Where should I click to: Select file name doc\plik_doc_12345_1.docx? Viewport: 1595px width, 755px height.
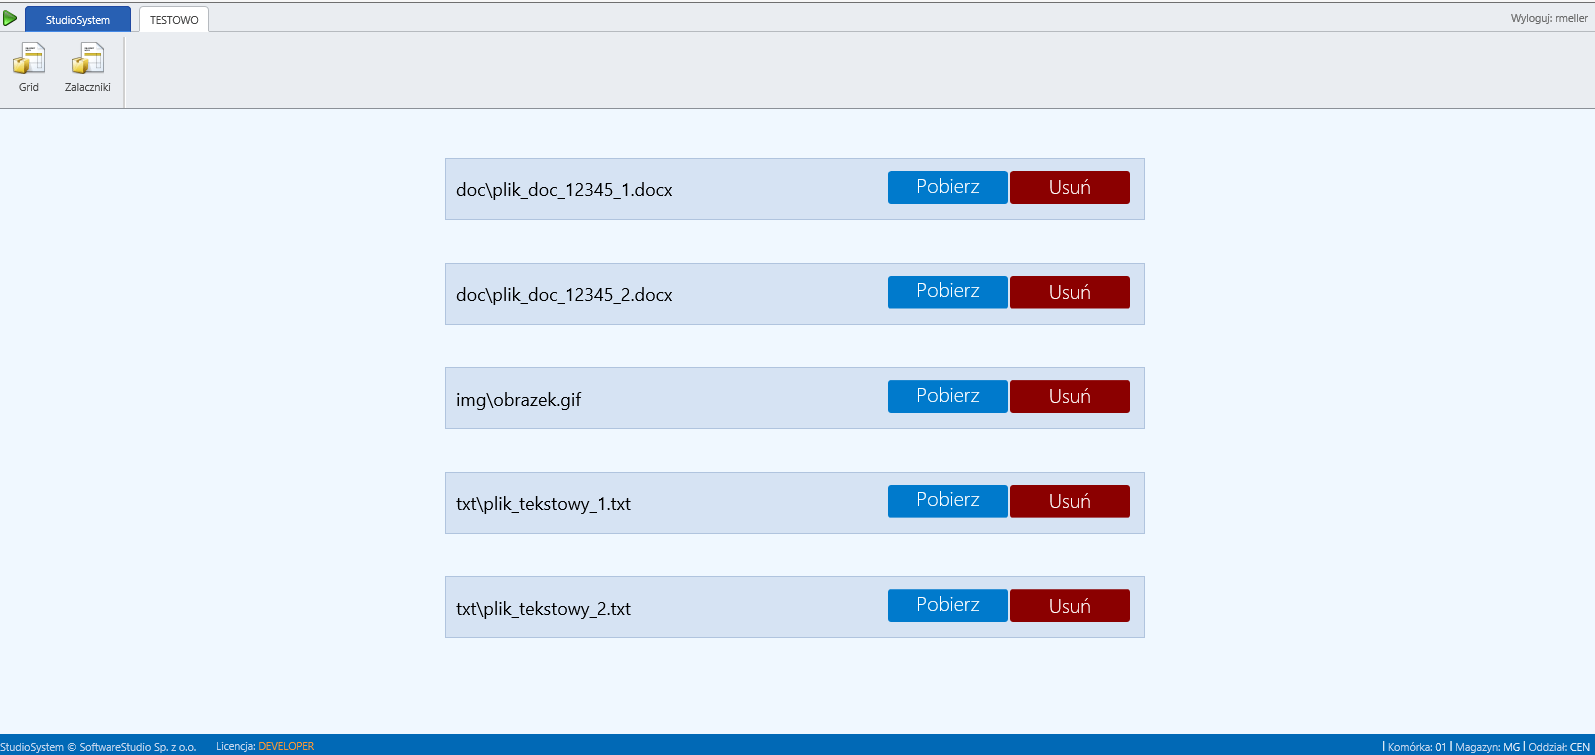point(564,190)
